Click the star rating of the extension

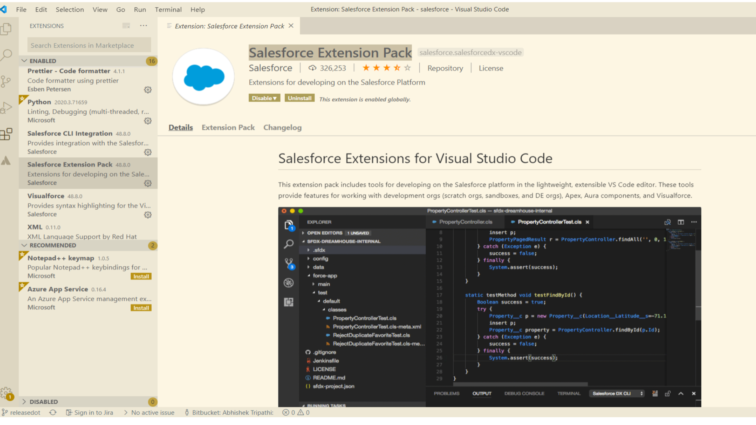click(x=387, y=68)
